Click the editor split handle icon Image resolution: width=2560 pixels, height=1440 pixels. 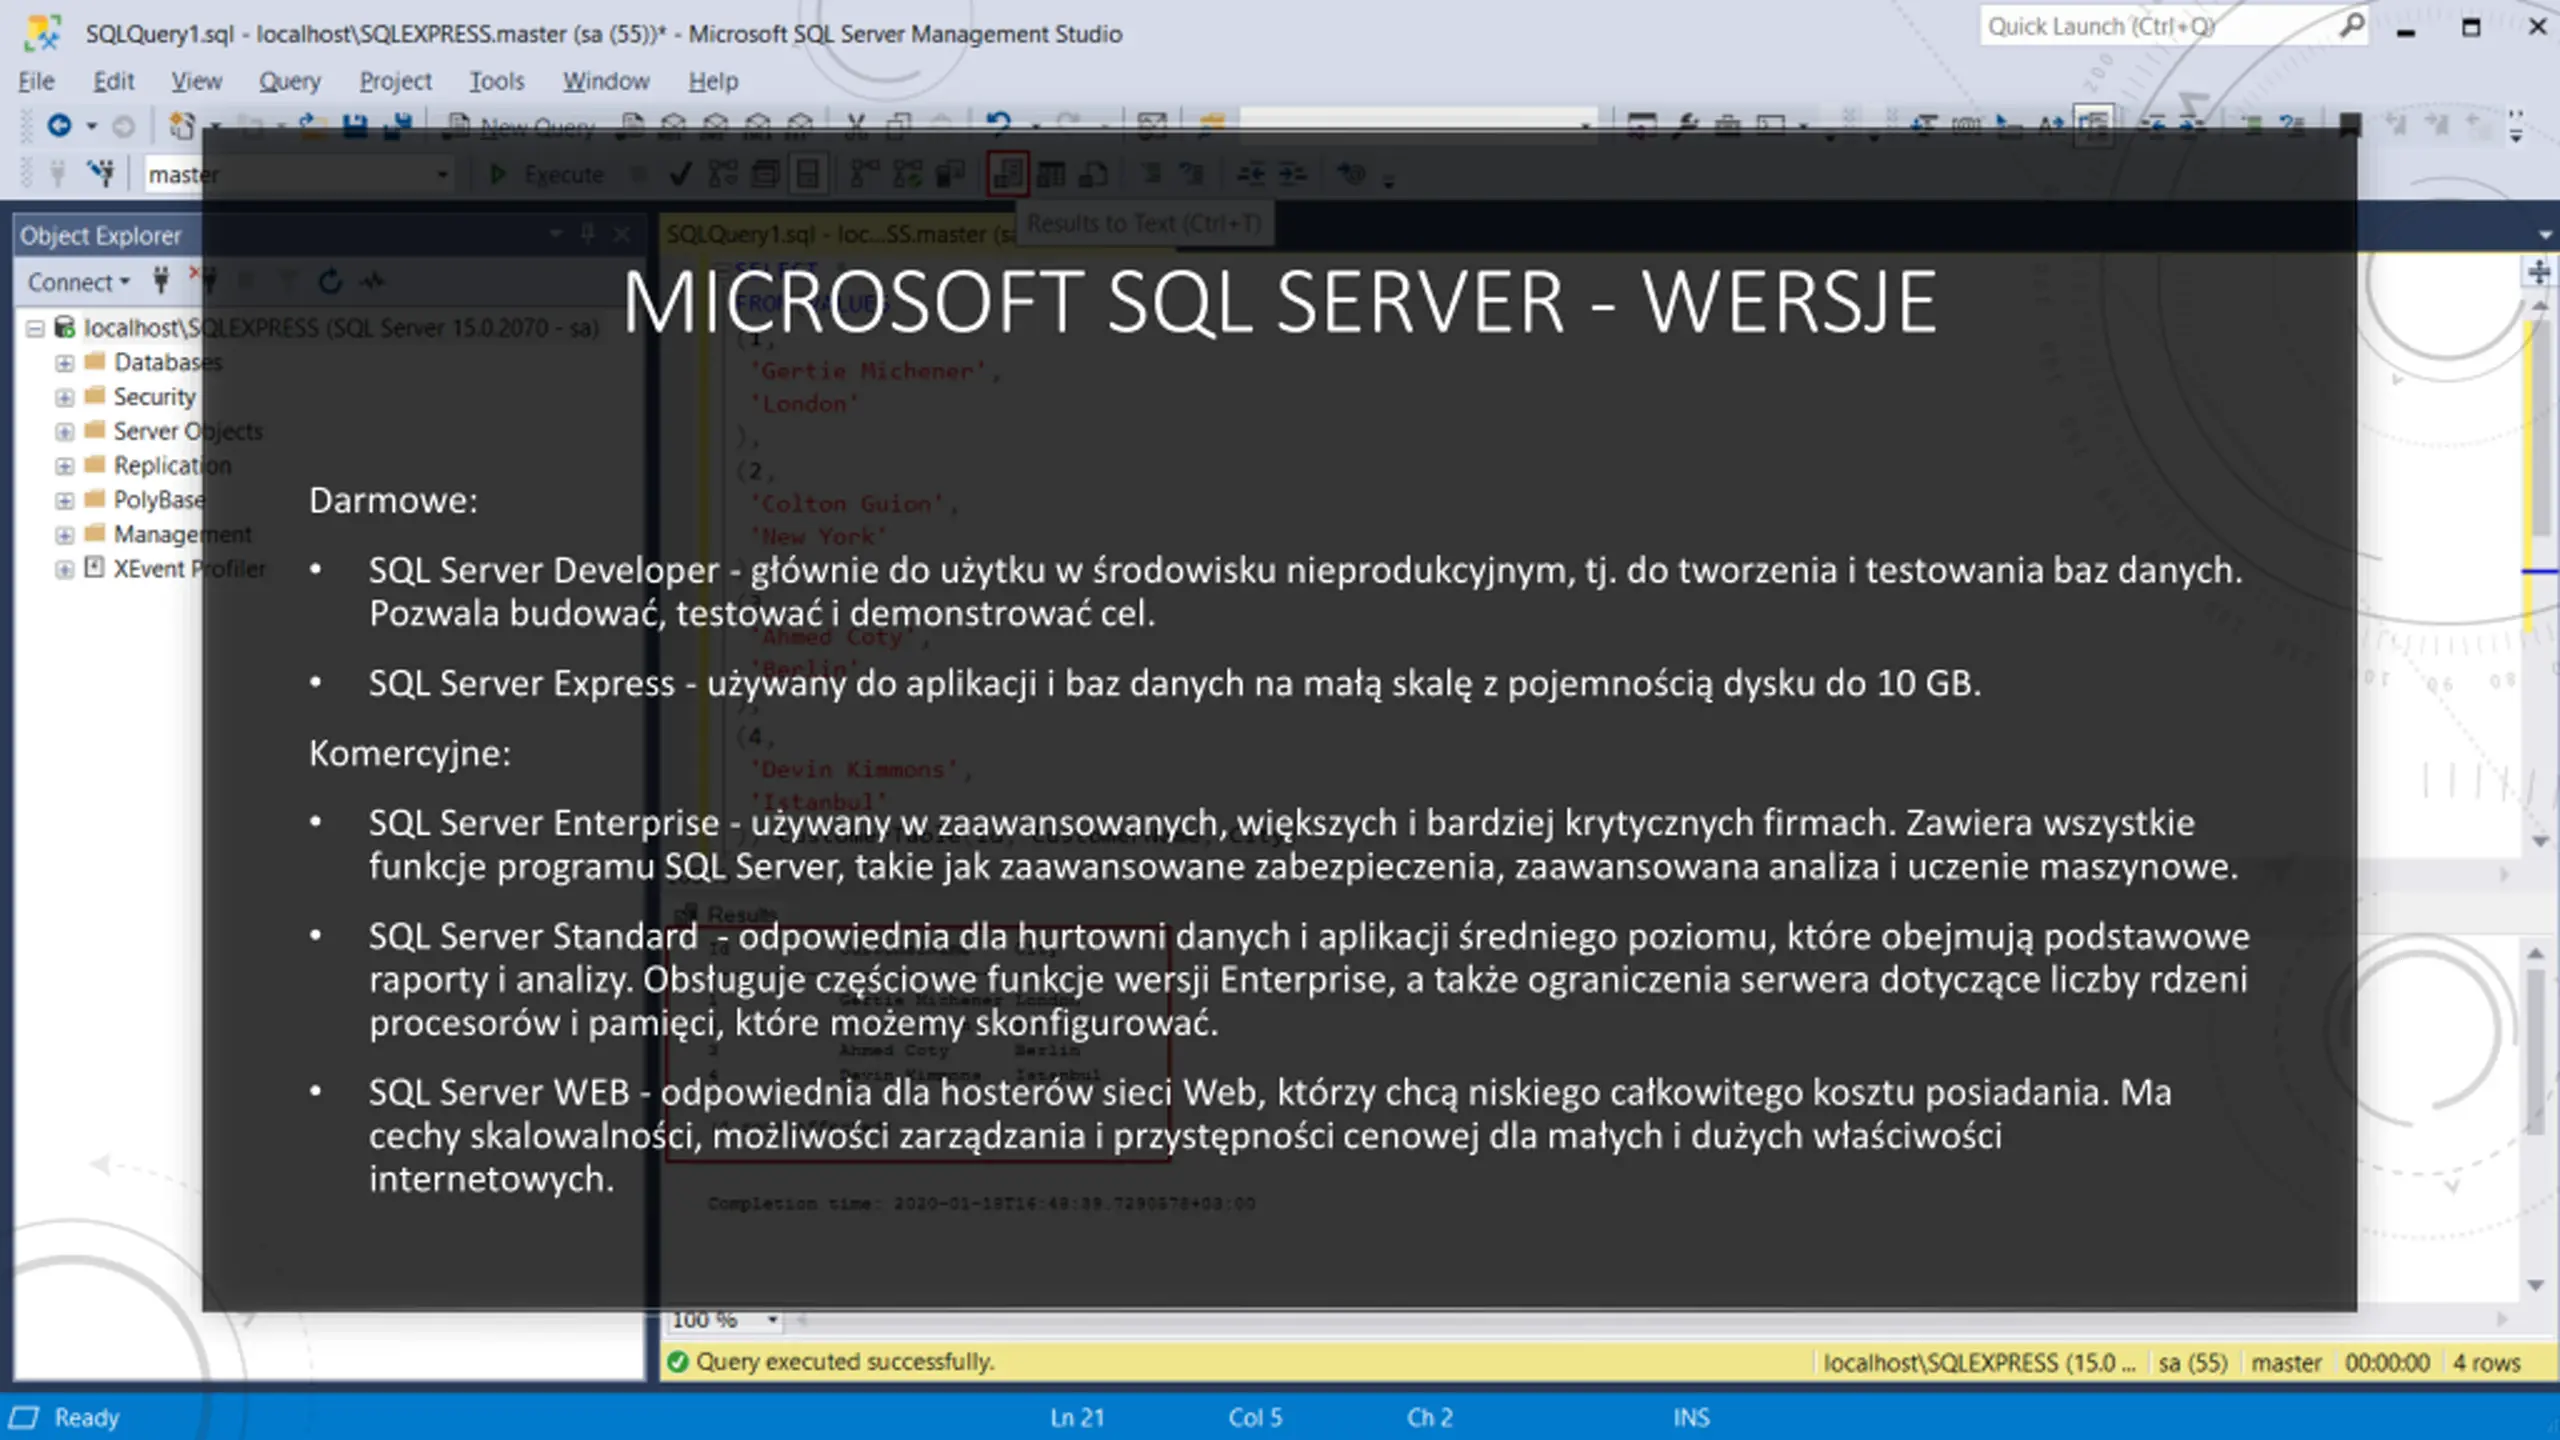coord(2538,272)
